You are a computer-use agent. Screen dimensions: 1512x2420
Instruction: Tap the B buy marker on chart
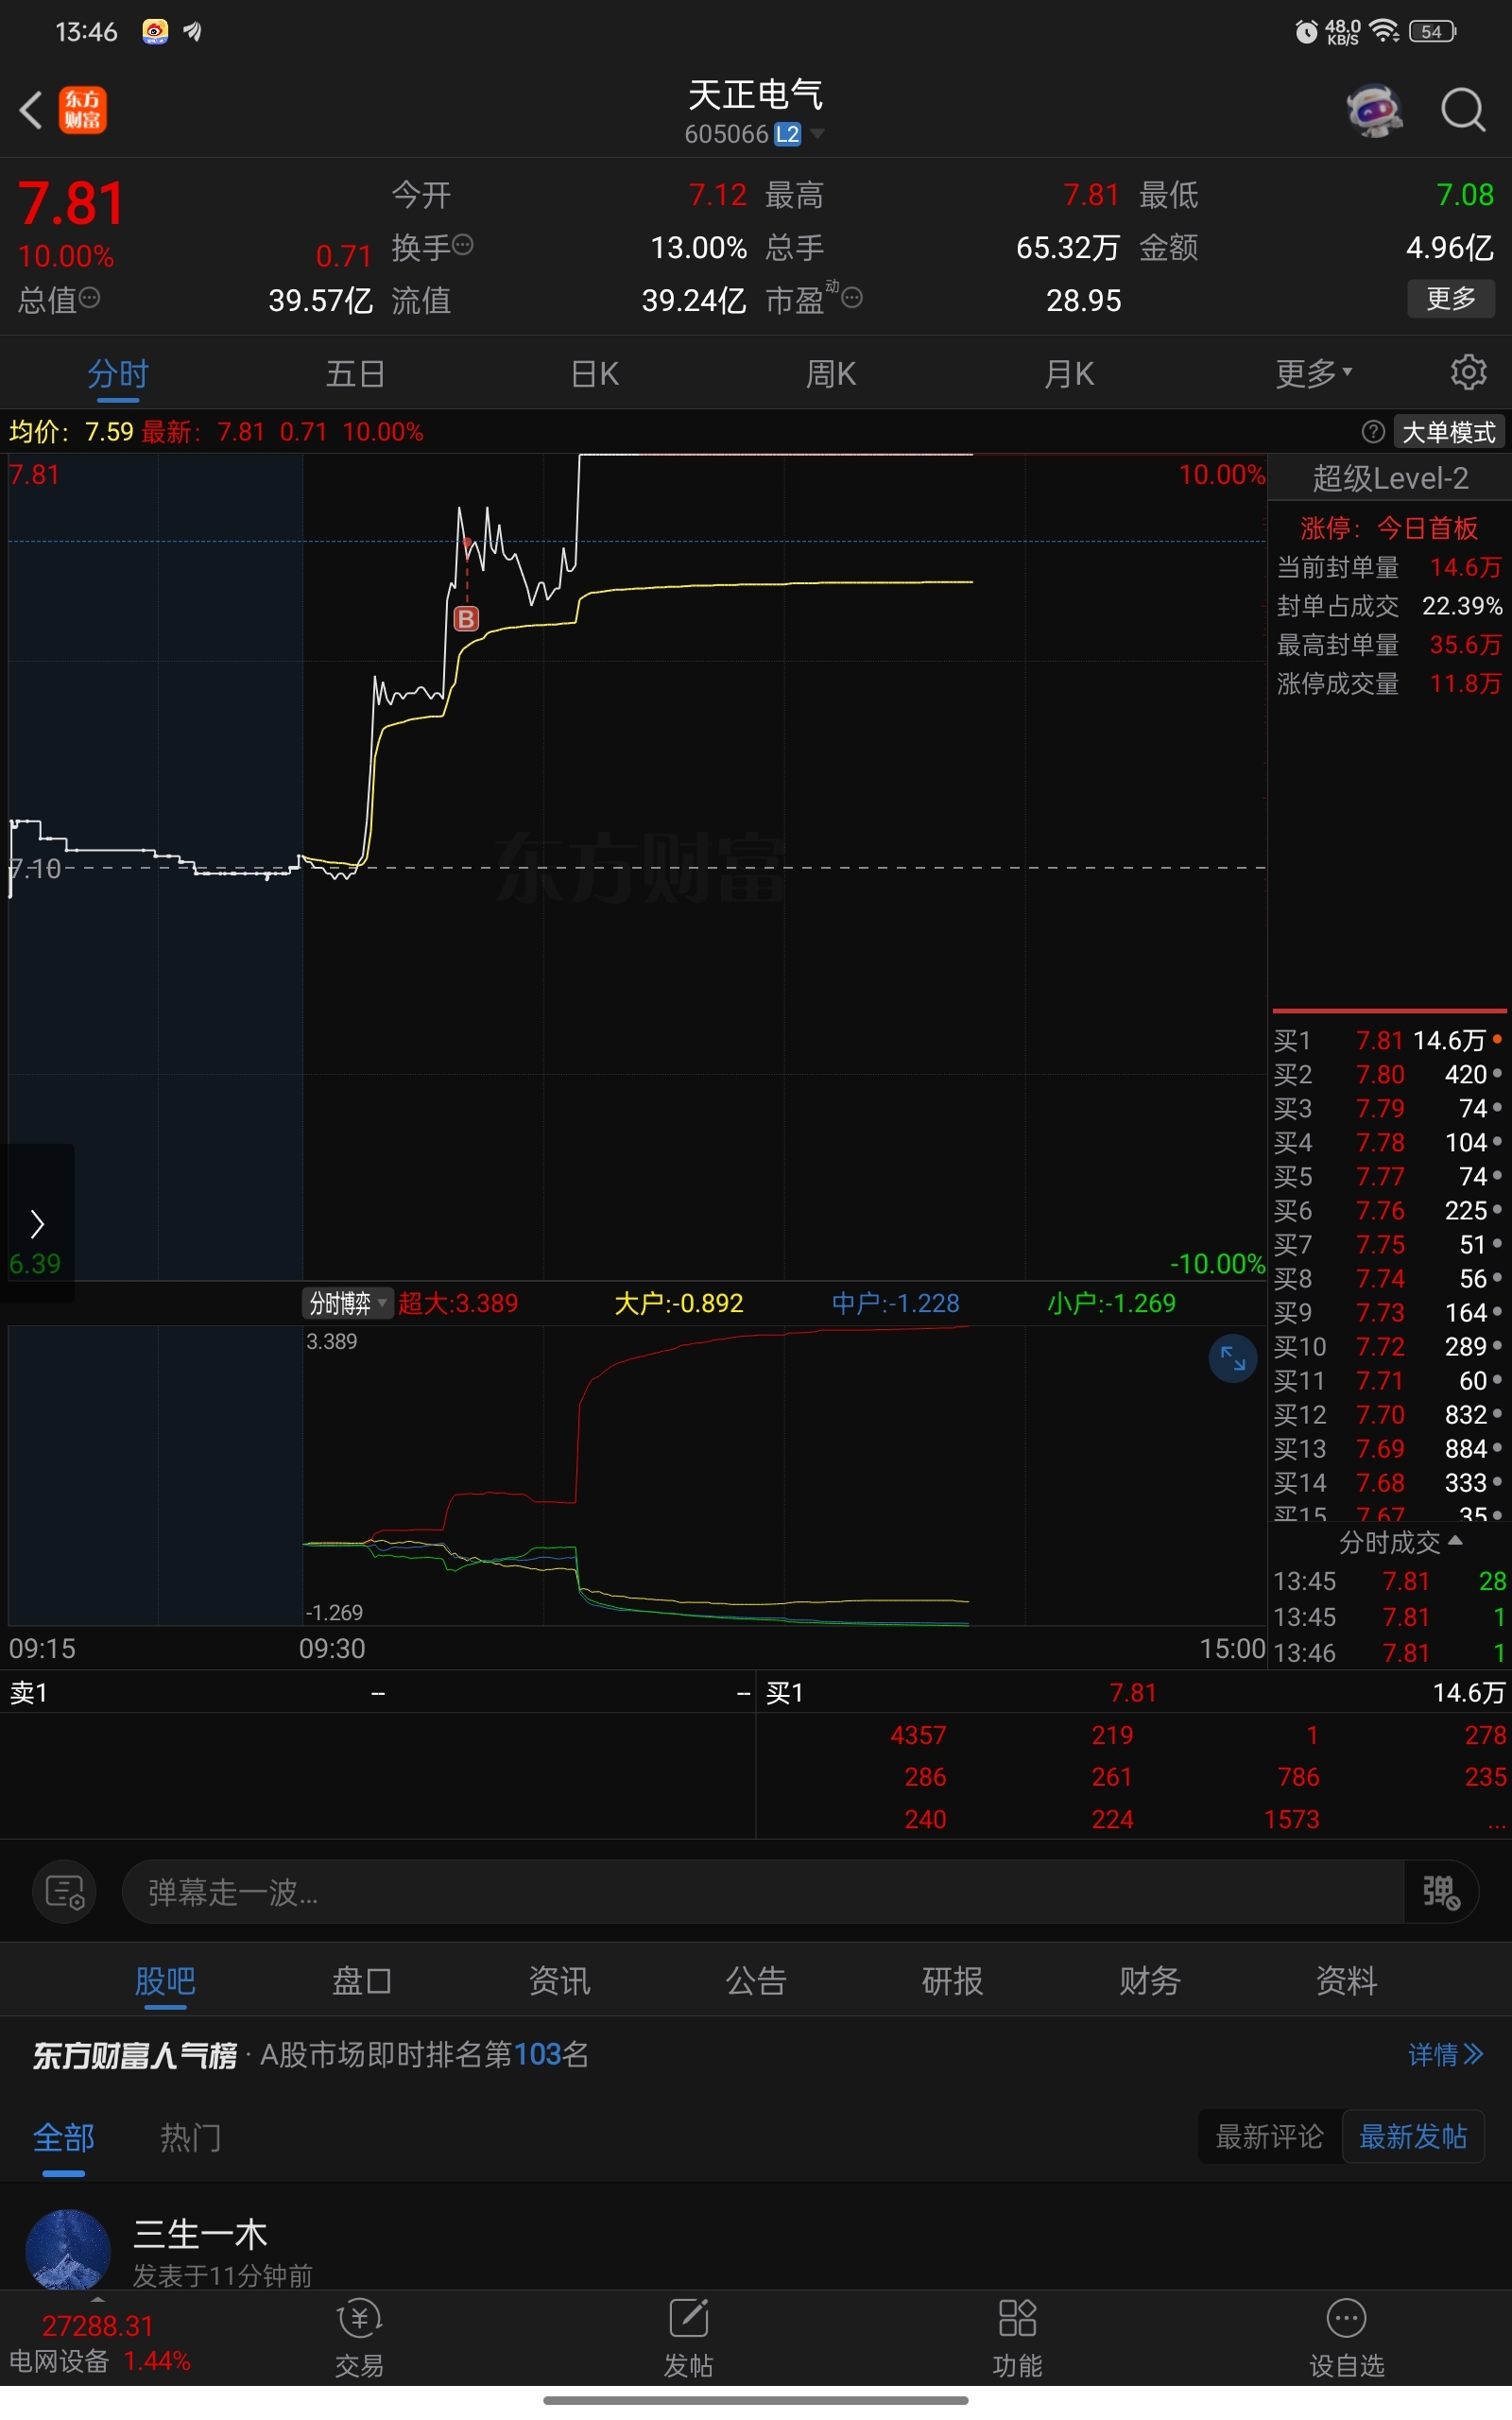466,619
